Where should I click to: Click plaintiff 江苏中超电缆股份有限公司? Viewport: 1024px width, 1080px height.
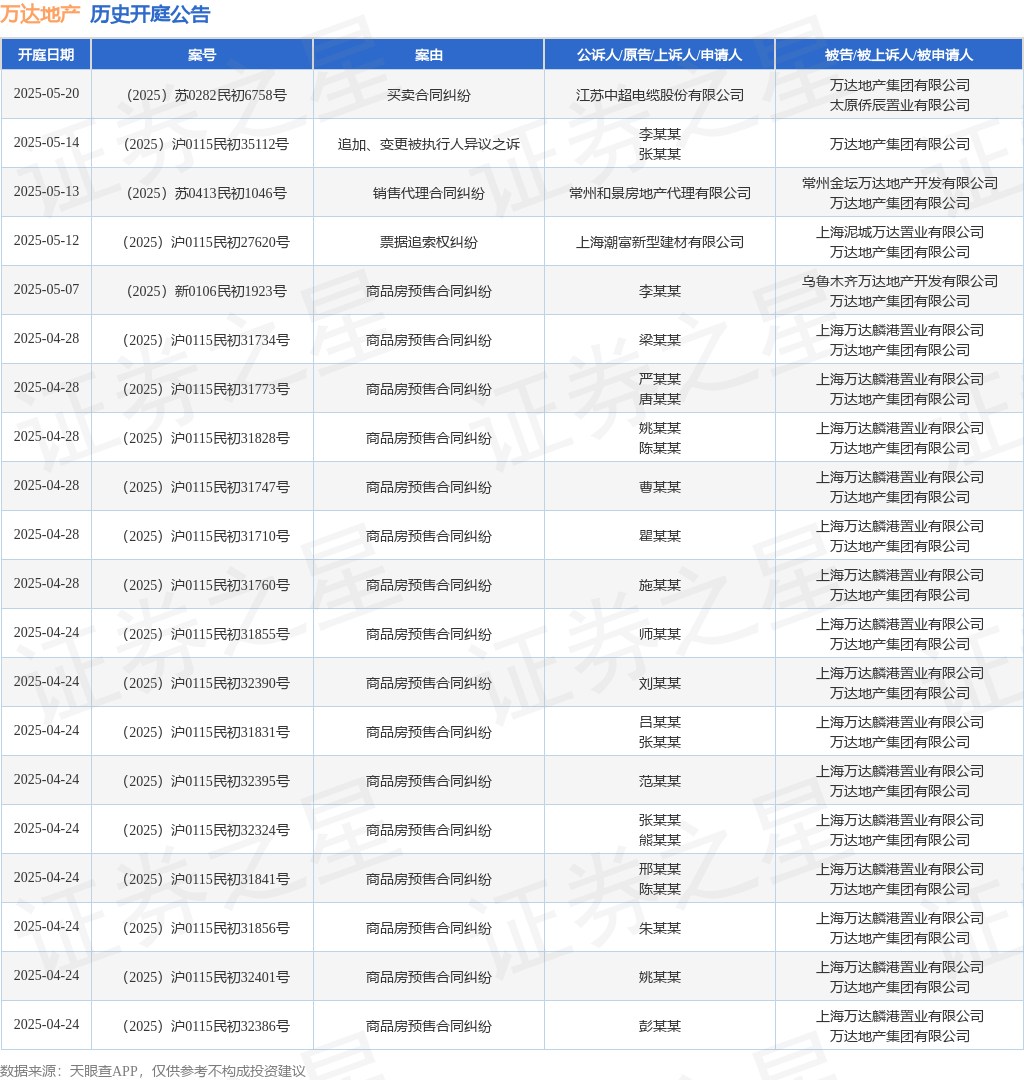click(x=660, y=96)
